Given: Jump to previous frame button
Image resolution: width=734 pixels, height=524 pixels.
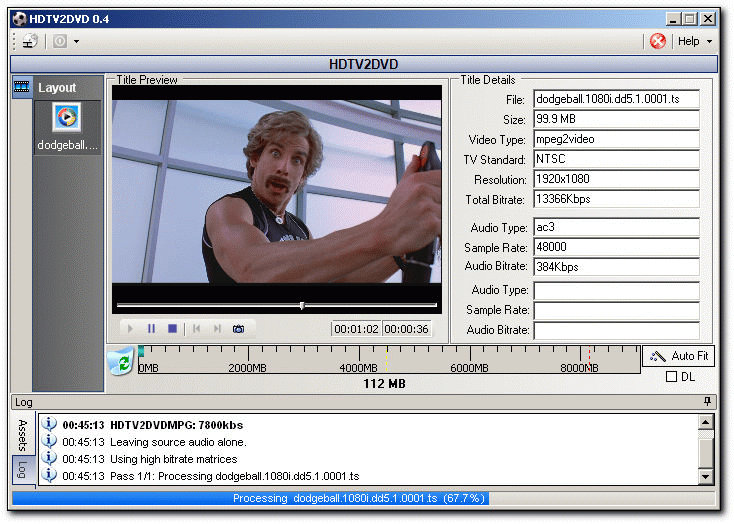Looking at the screenshot, I should coord(197,329).
